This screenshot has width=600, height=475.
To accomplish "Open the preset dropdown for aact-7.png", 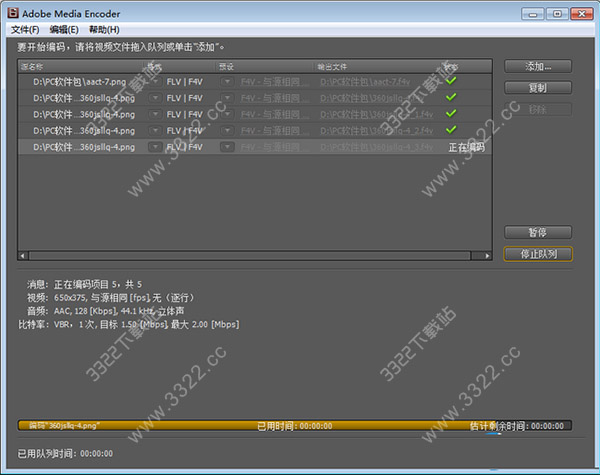I will tap(227, 82).
